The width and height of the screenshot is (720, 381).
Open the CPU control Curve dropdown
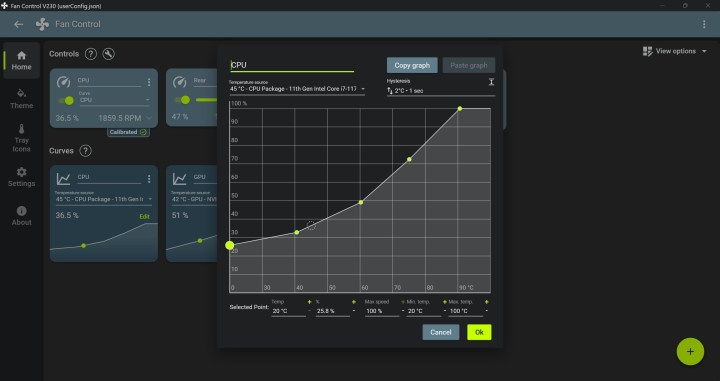[115, 100]
